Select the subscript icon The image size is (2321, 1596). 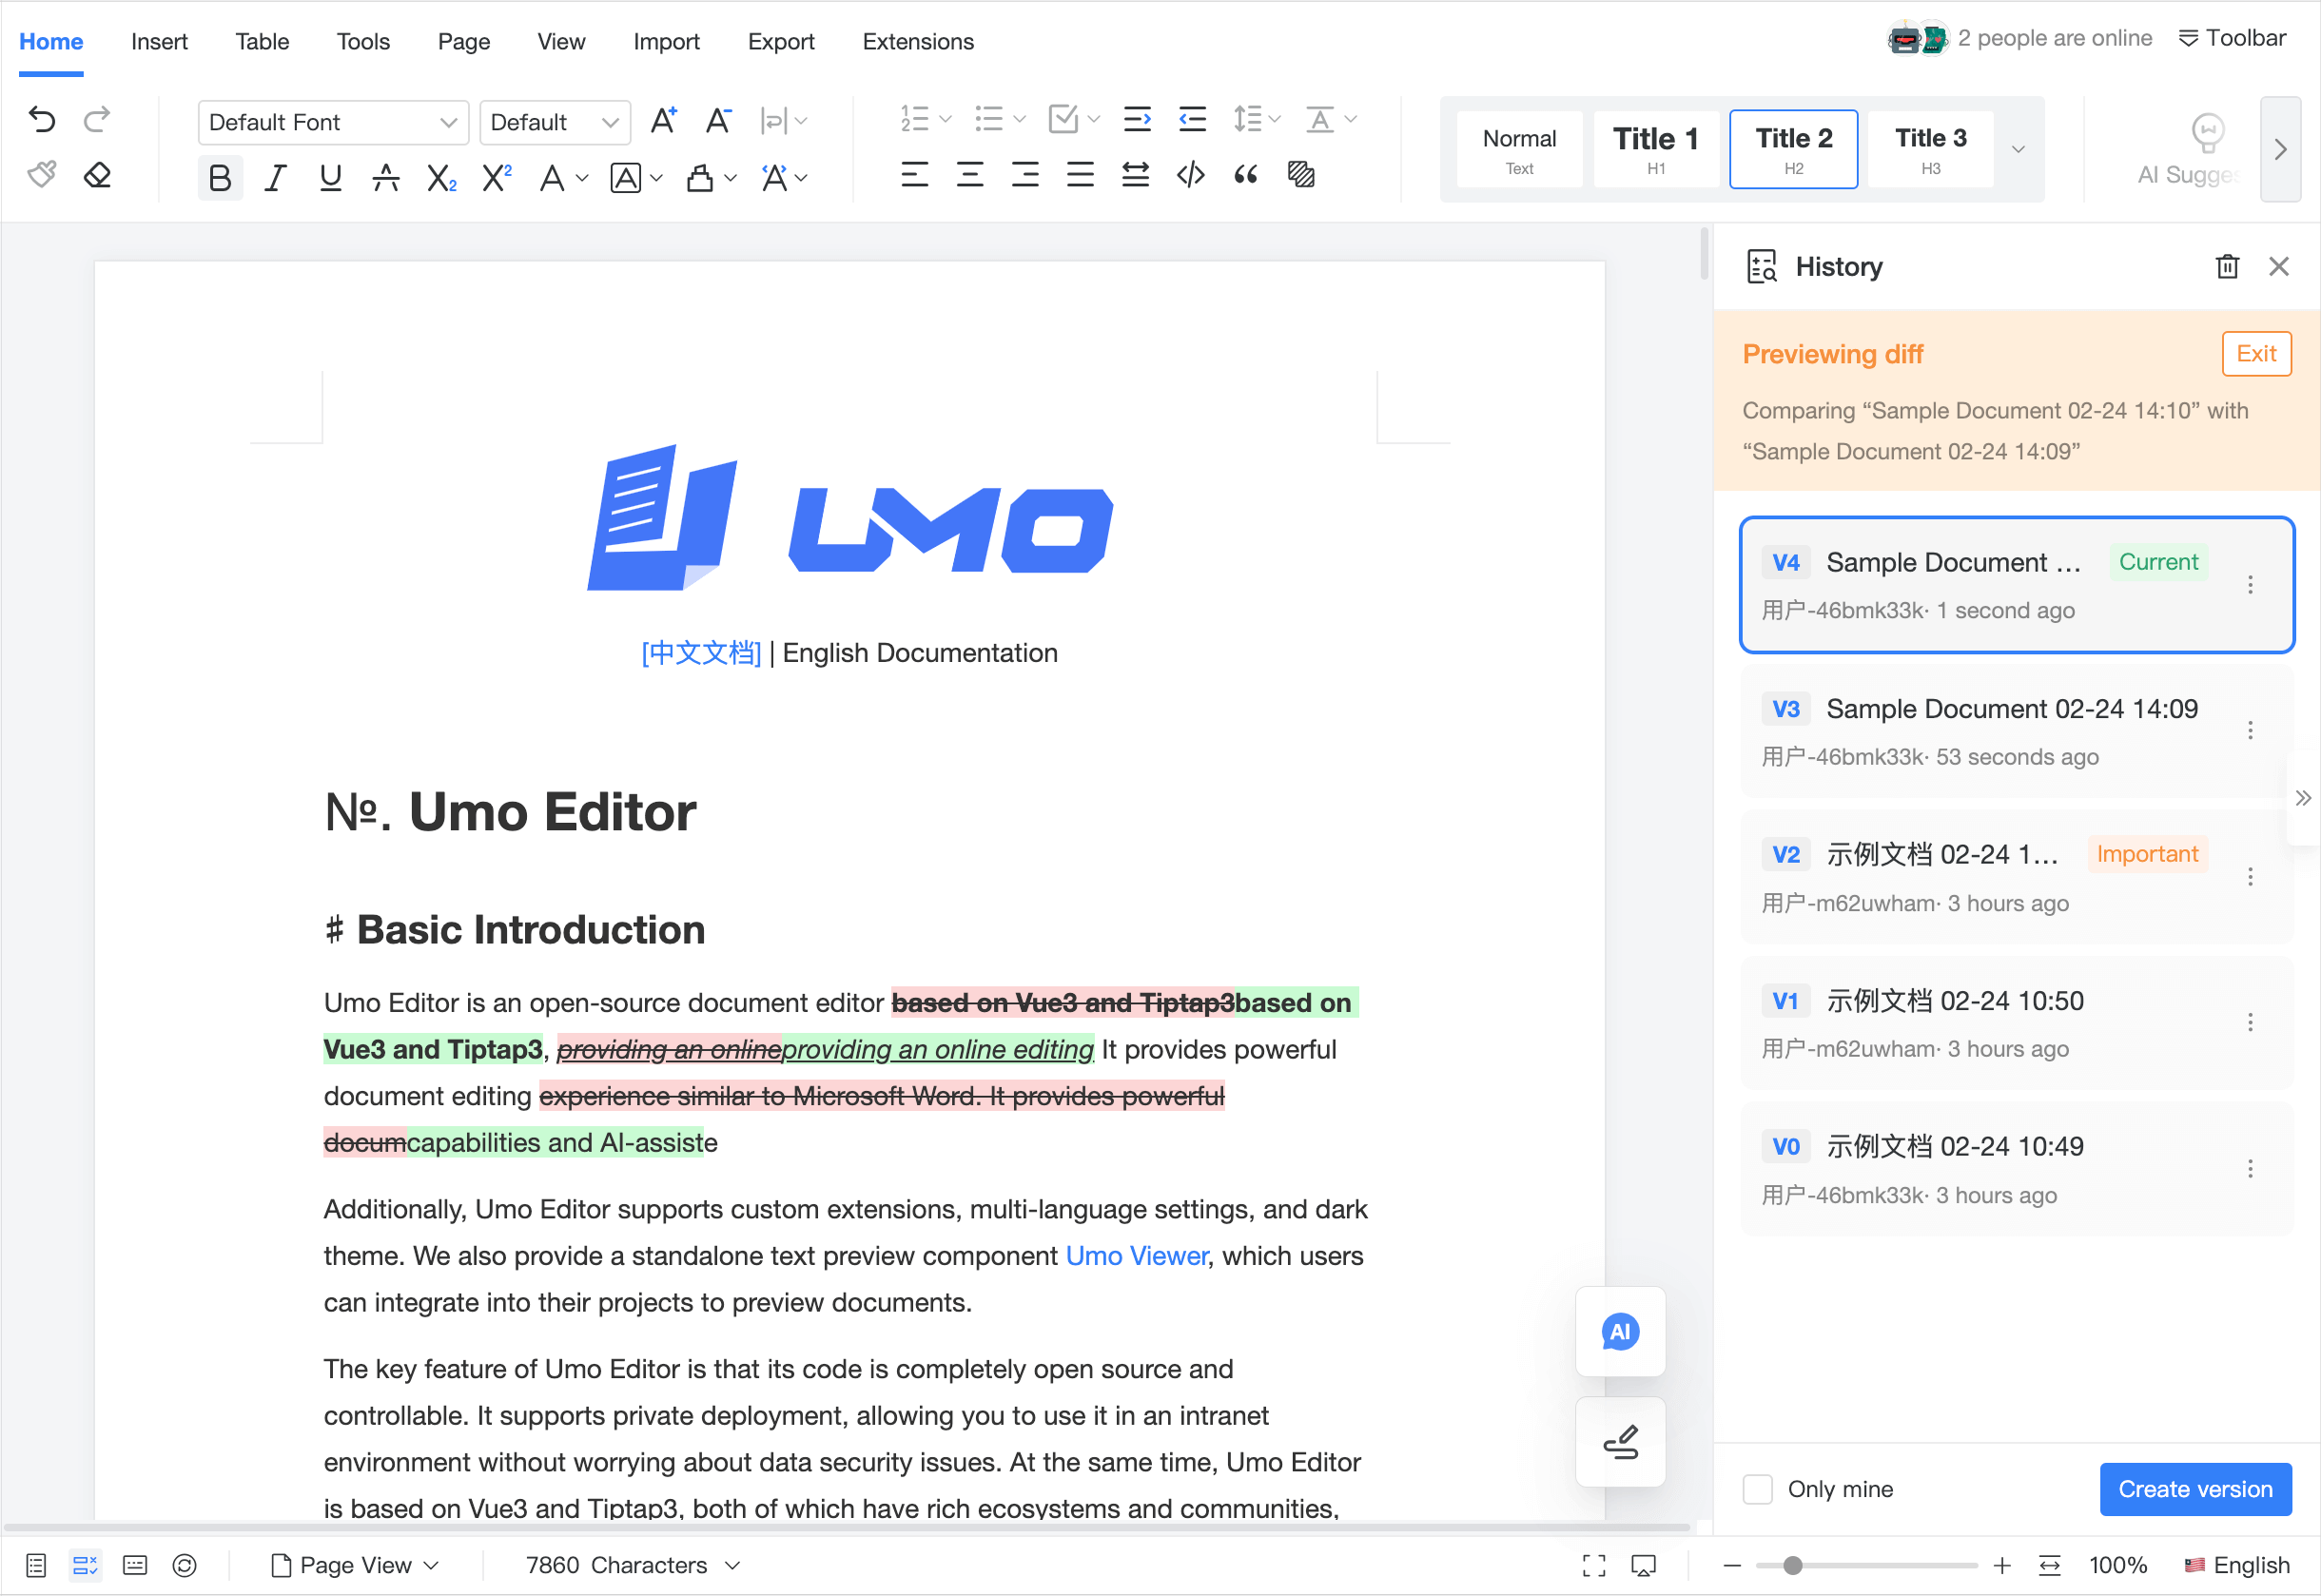click(441, 178)
